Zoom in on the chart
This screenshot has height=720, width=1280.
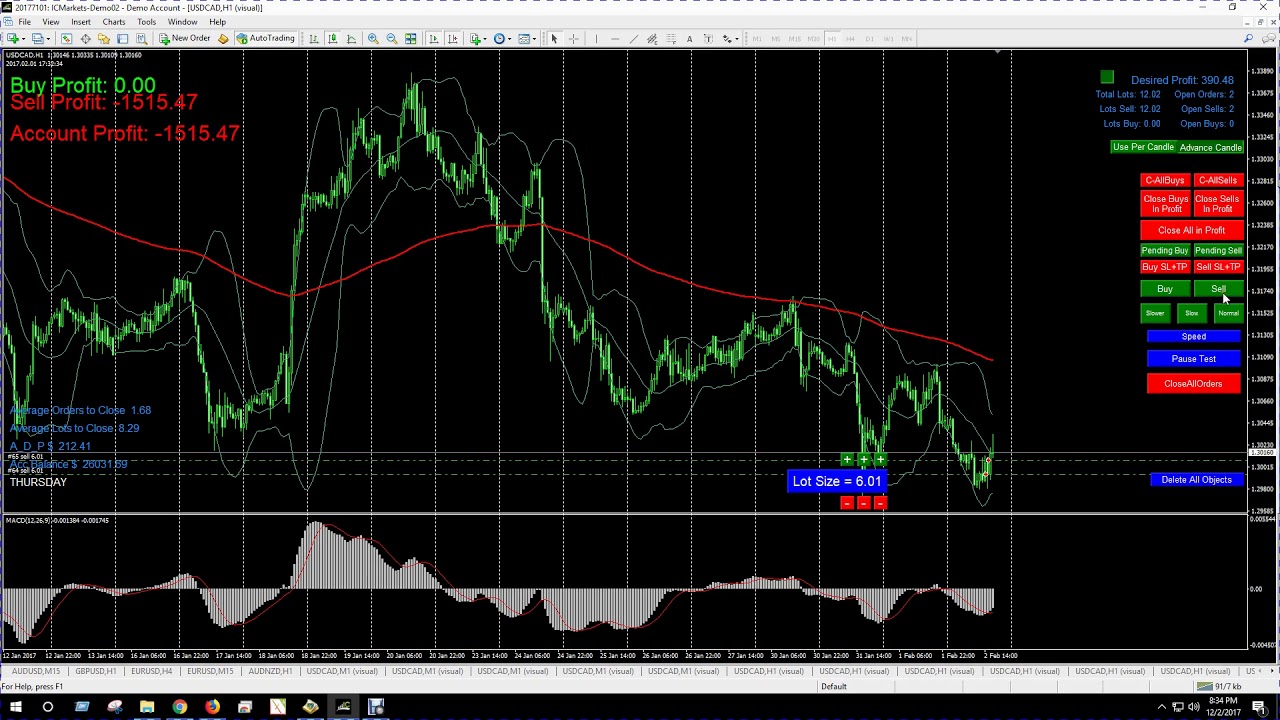(373, 38)
